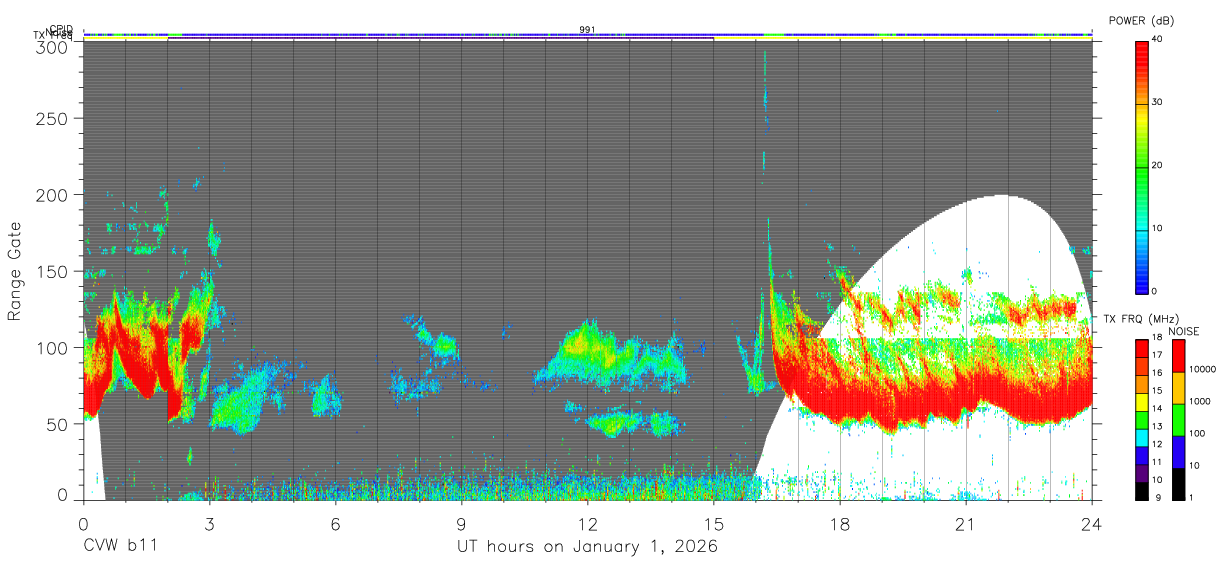1228x567 pixels.
Task: Pick the green swatch in NOISE legend
Action: tap(1179, 419)
